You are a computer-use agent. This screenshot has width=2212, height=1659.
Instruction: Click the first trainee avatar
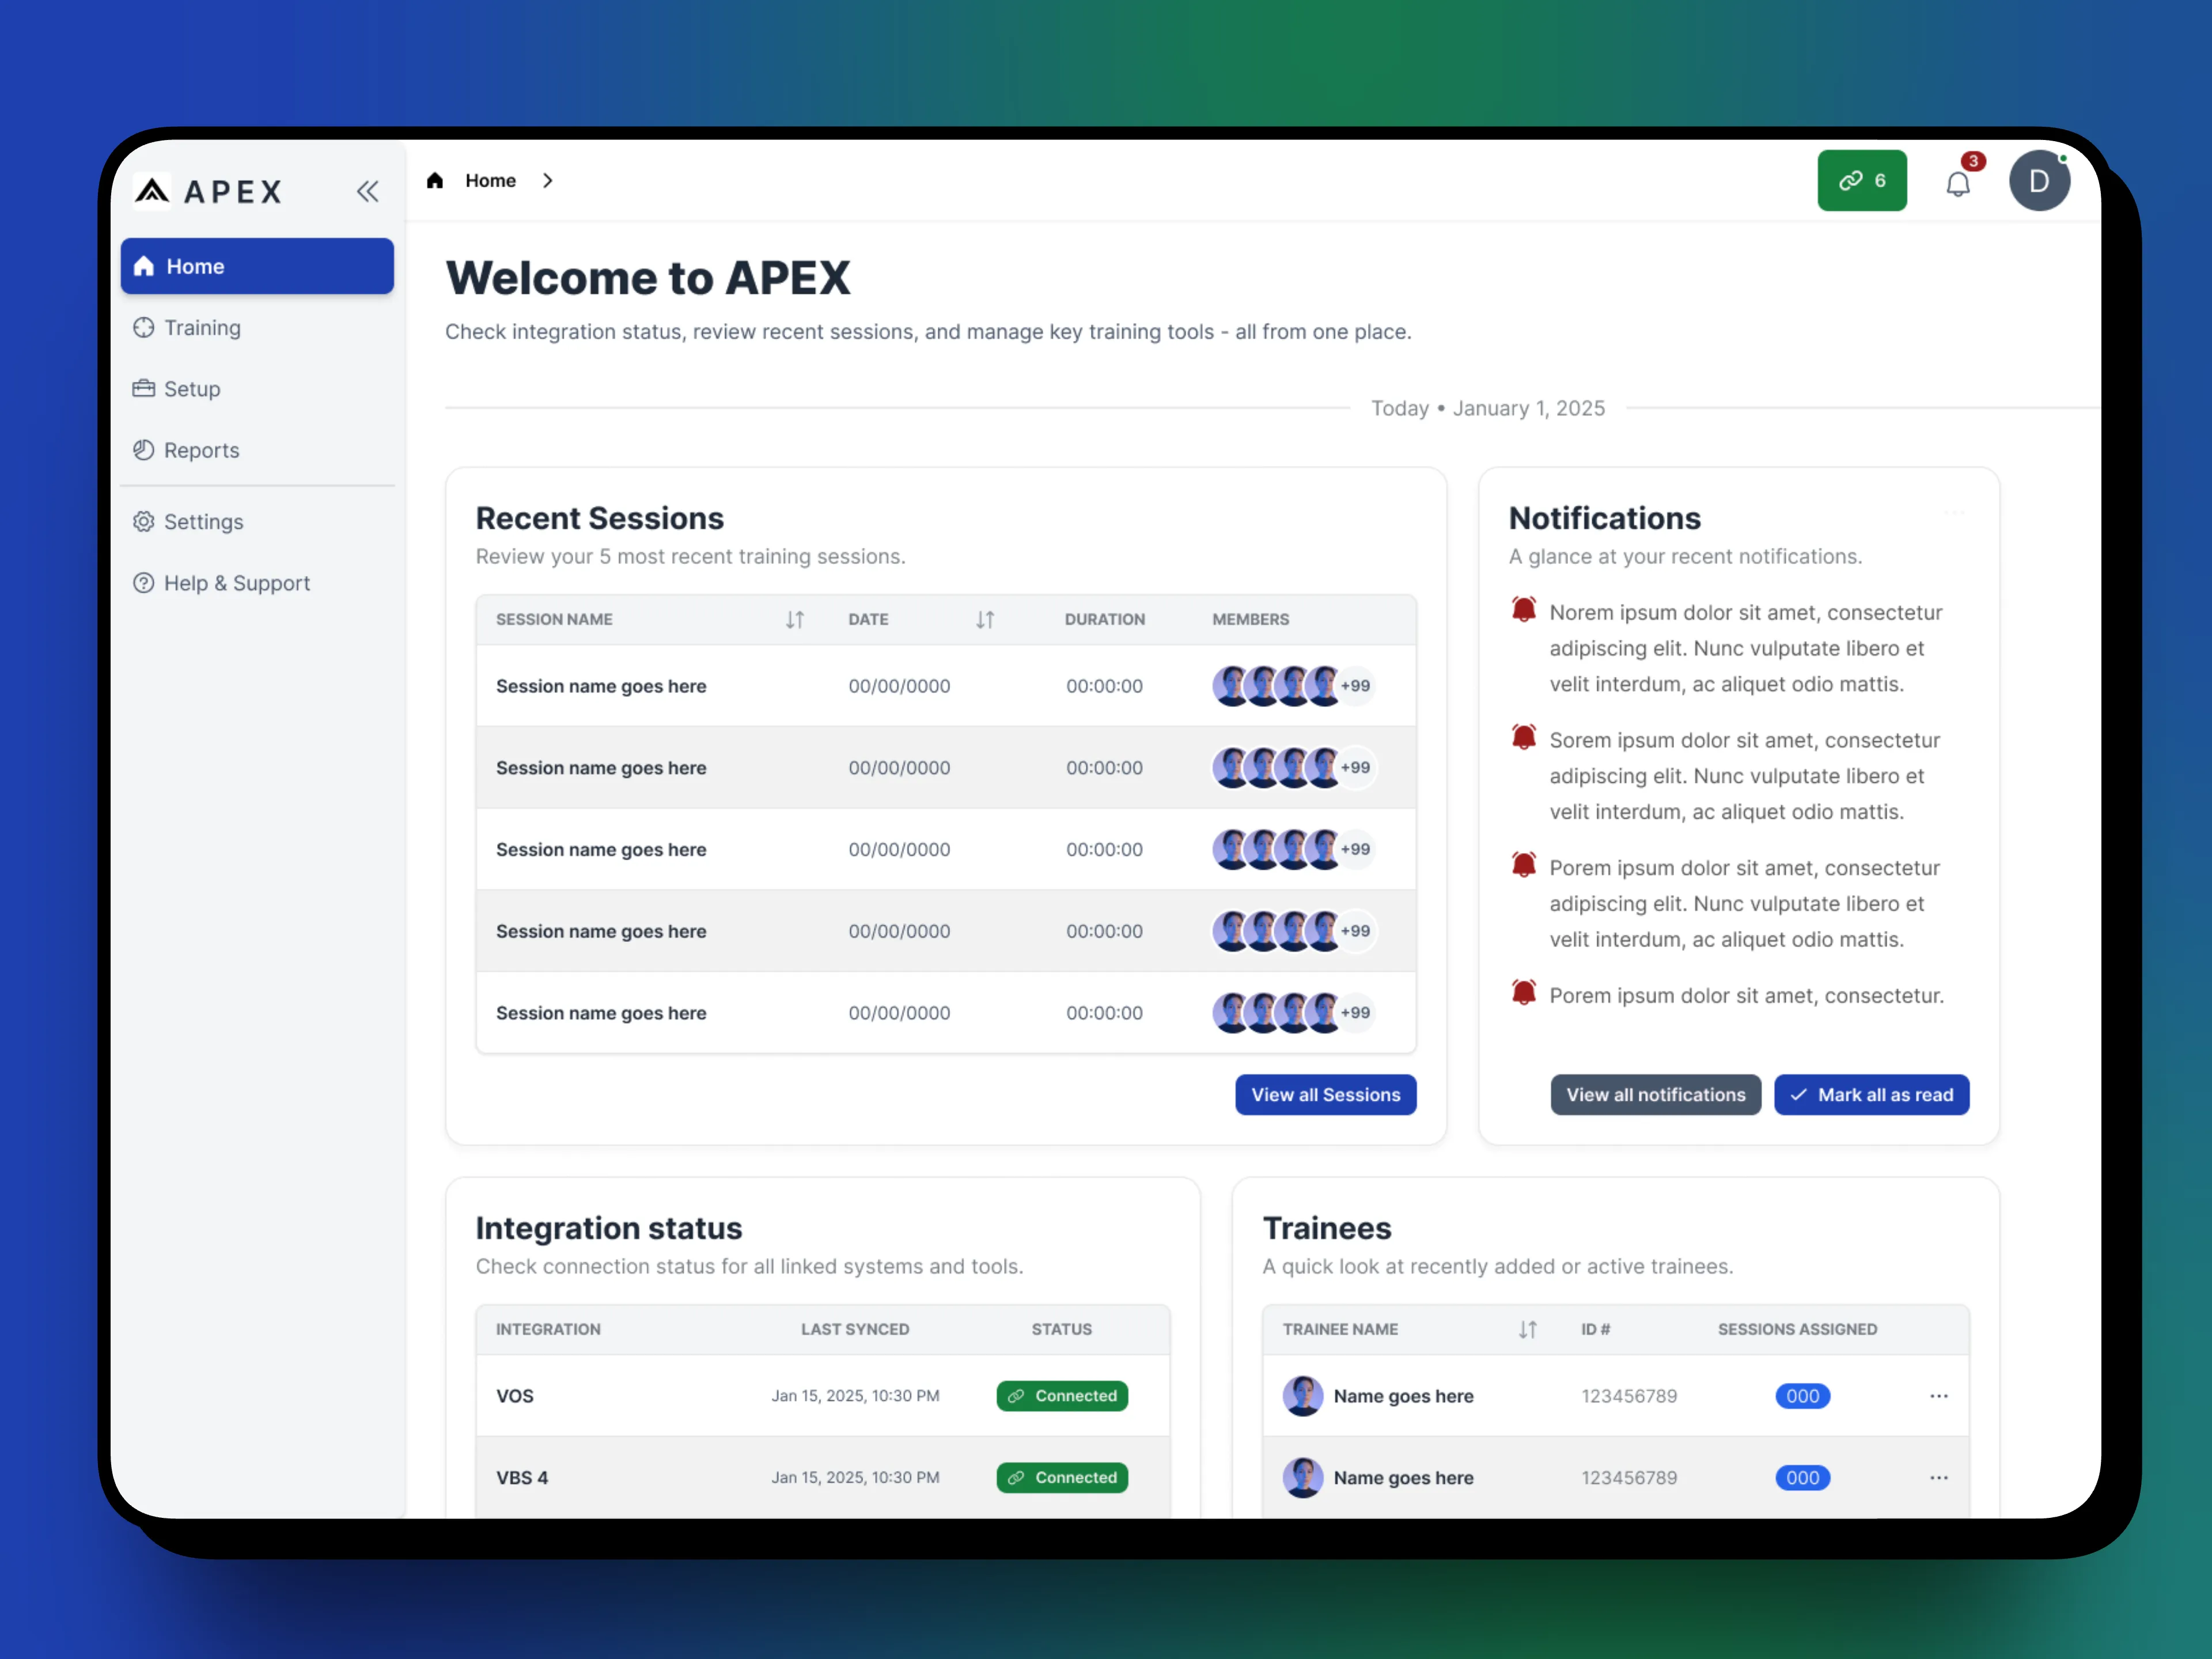click(x=1303, y=1397)
